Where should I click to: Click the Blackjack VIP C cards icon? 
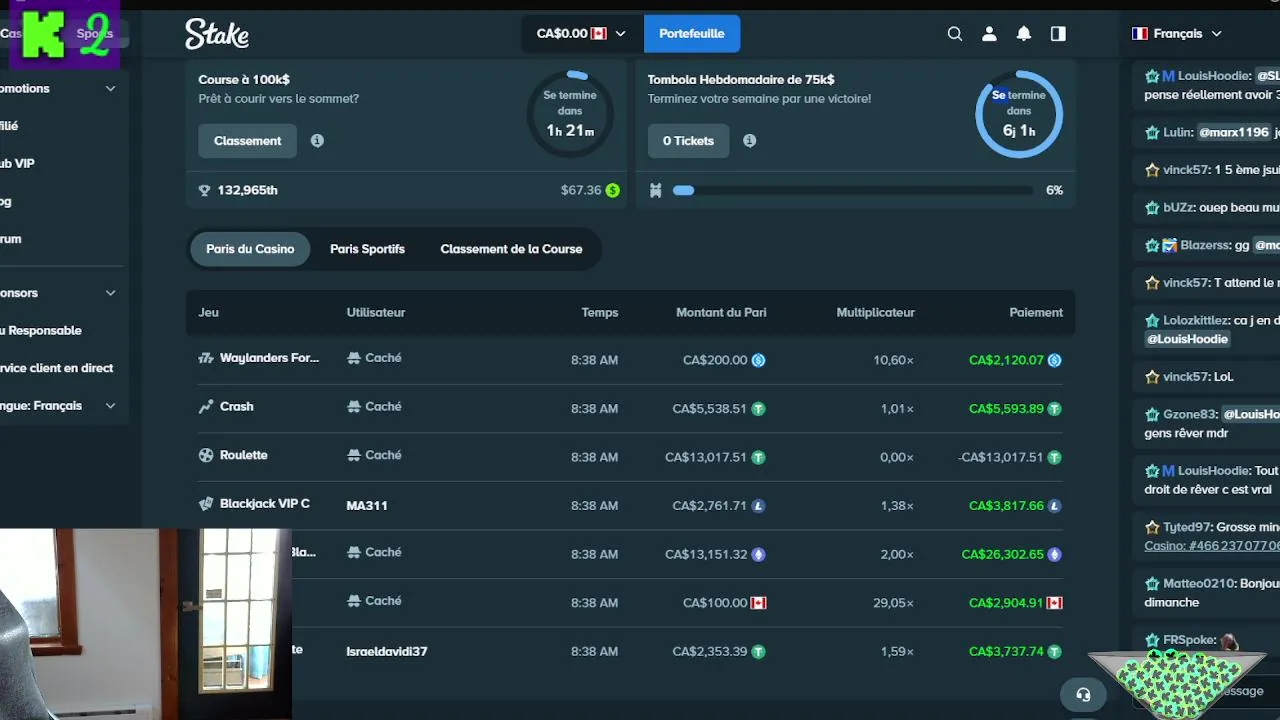(206, 504)
